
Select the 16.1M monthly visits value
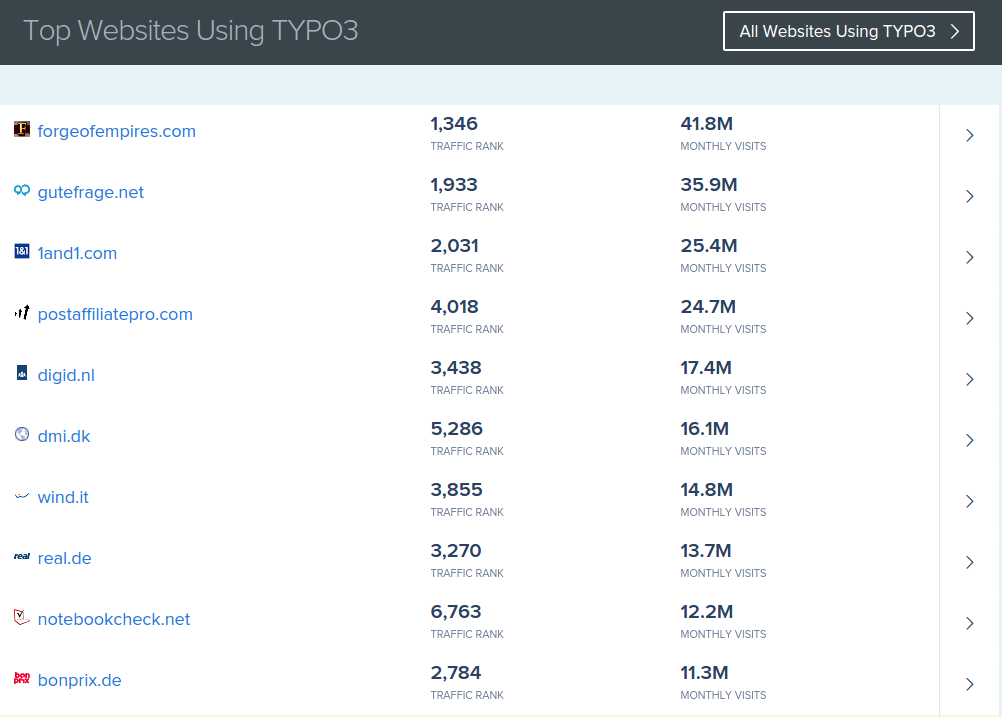704,429
